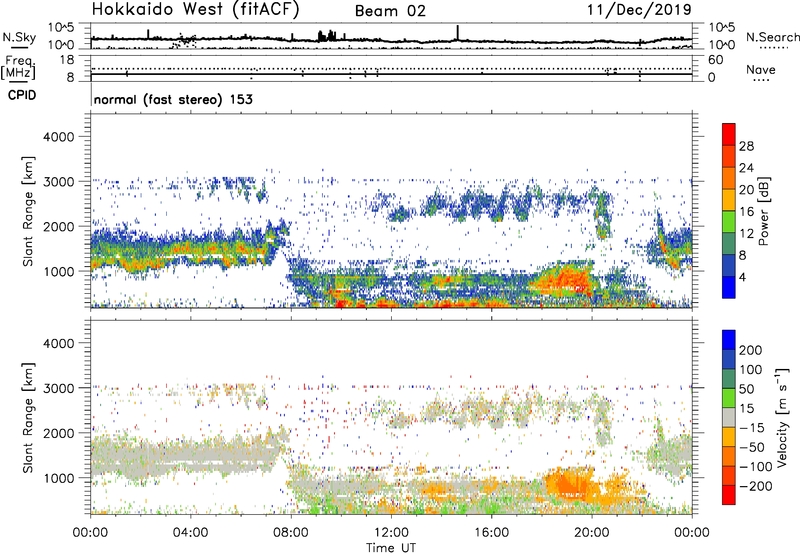Click the 'Nave' legend label
Image resolution: width=800 pixels, height=554 pixels.
click(761, 69)
